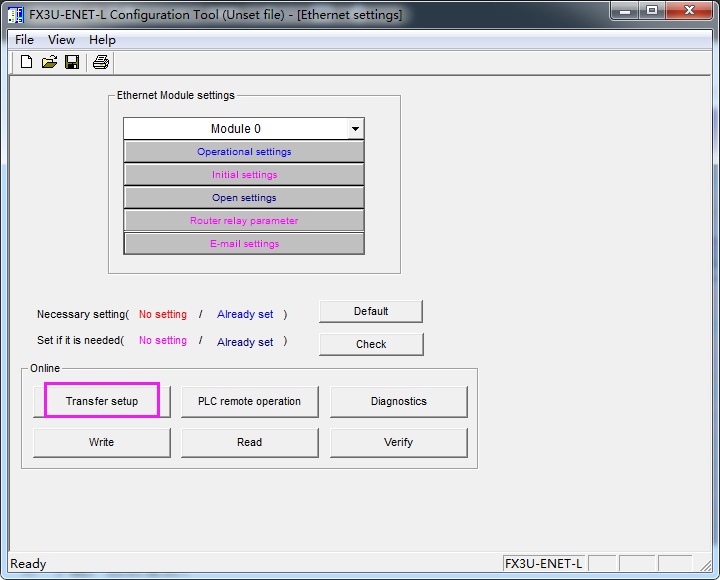Click the application icon in title bar
Screen dimensions: 720x580
16,15
